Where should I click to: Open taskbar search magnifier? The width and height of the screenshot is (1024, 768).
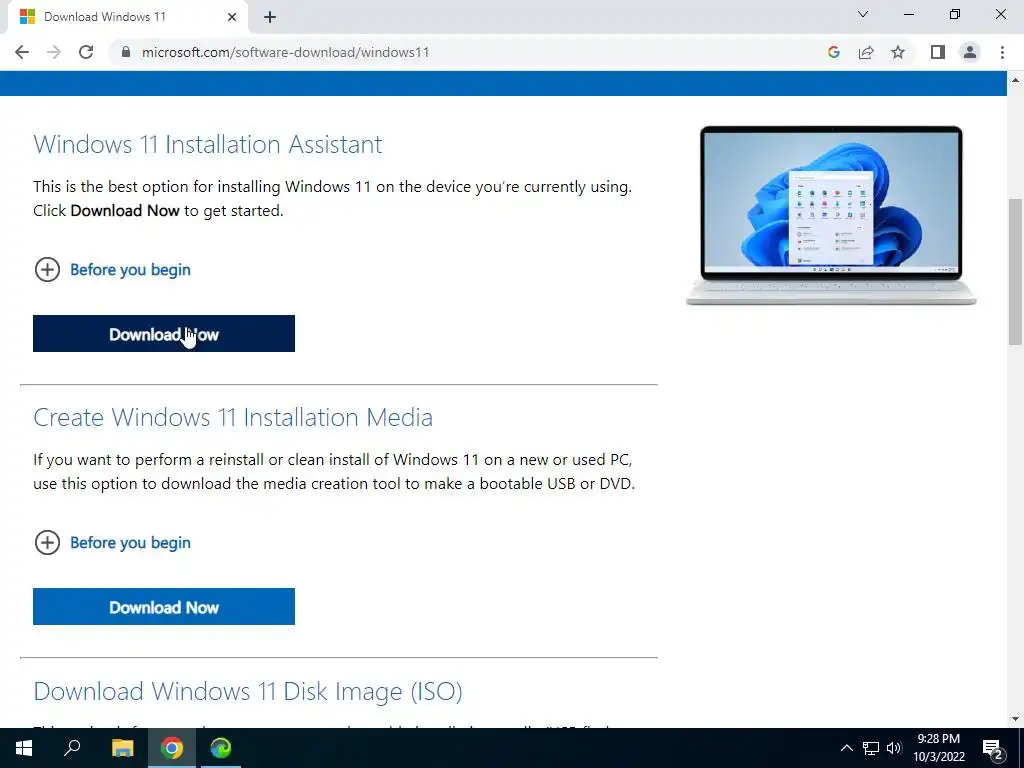[x=72, y=748]
